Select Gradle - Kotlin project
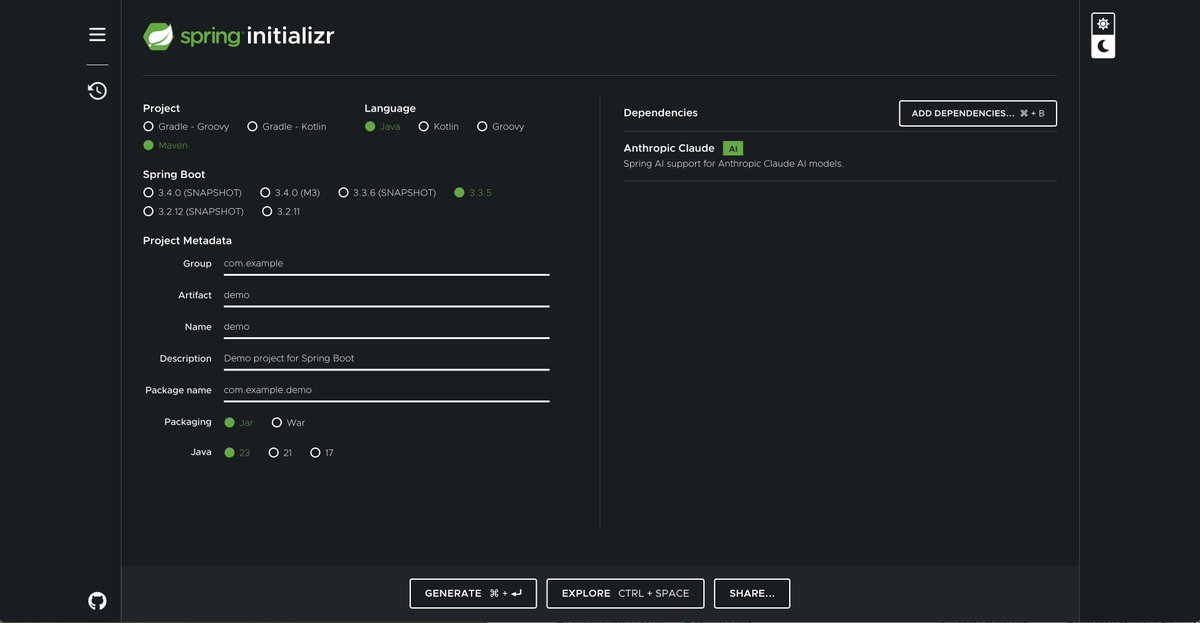The width and height of the screenshot is (1200, 623). 287,127
